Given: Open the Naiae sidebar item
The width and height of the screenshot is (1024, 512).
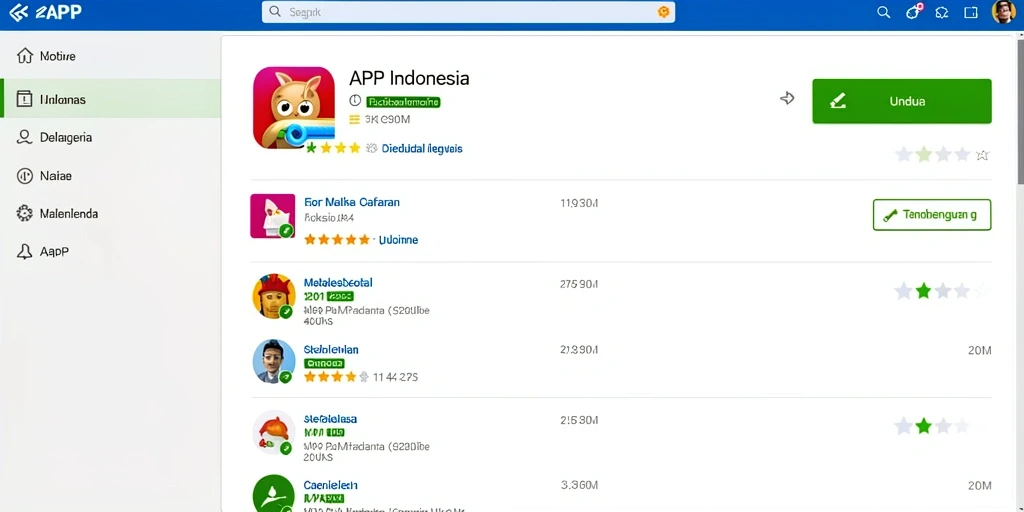Looking at the screenshot, I should pyautogui.click(x=110, y=176).
